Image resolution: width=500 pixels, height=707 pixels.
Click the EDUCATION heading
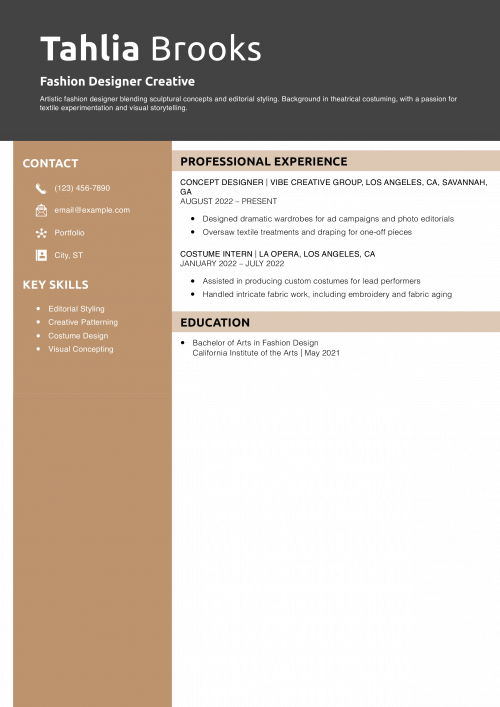tap(215, 322)
